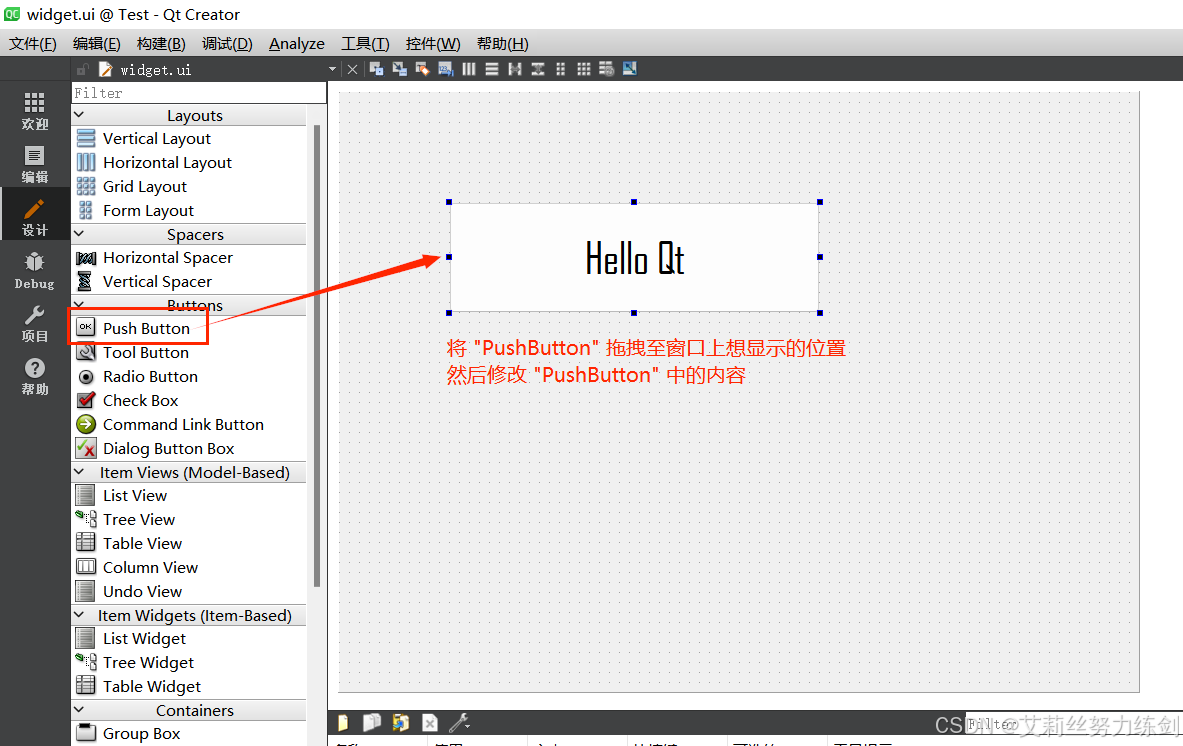Select List View widget
The width and height of the screenshot is (1183, 746).
point(189,496)
